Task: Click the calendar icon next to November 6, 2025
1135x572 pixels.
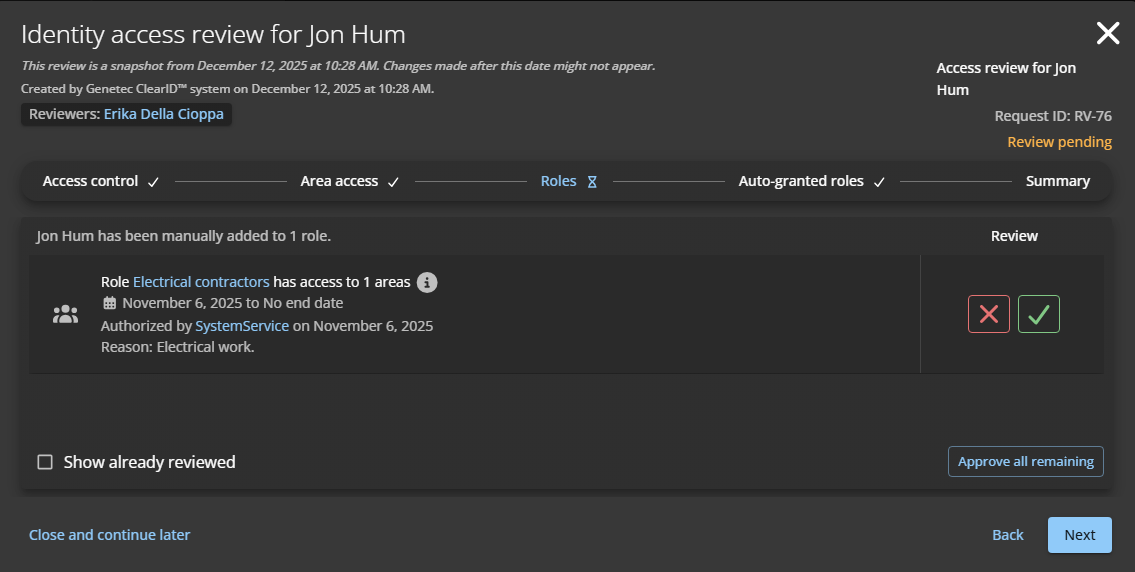Action: [110, 303]
